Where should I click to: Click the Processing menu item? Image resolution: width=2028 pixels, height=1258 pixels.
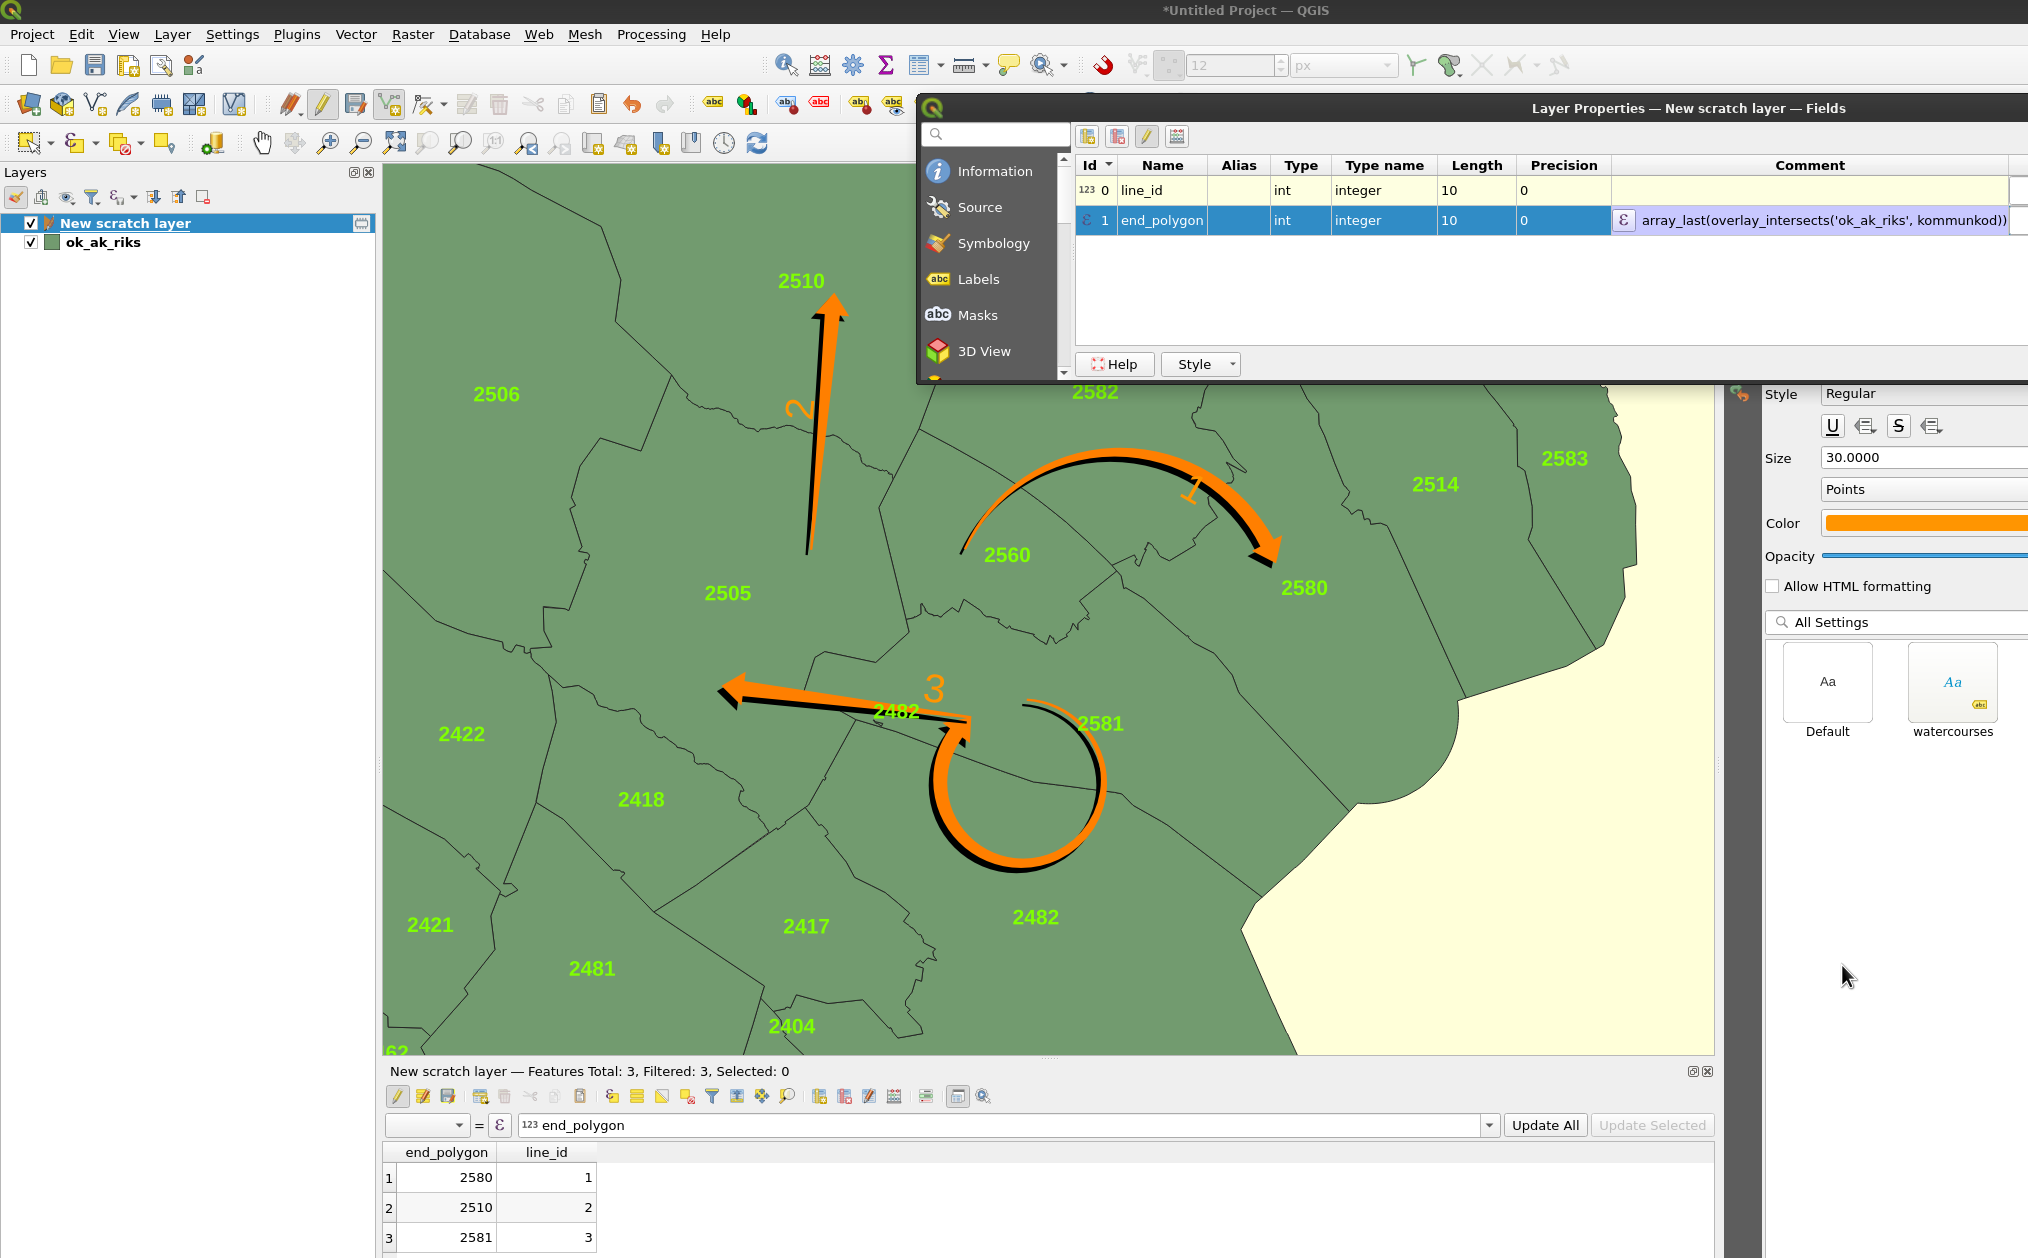coord(649,33)
